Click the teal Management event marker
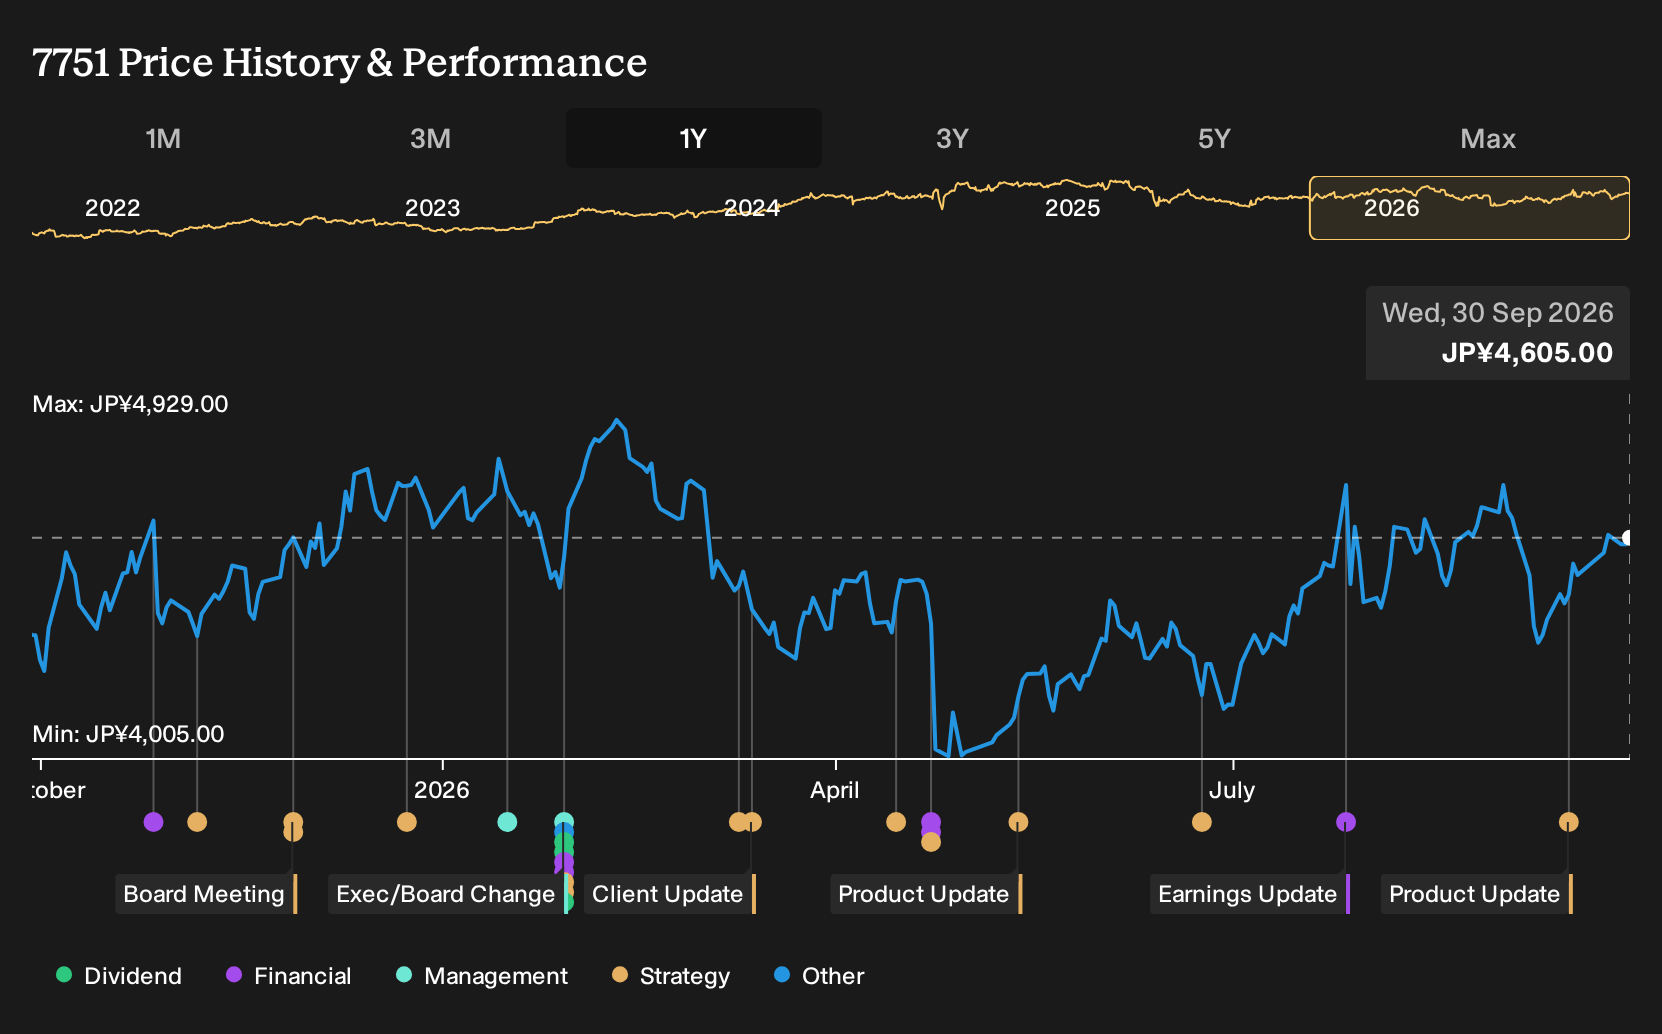 pos(507,822)
